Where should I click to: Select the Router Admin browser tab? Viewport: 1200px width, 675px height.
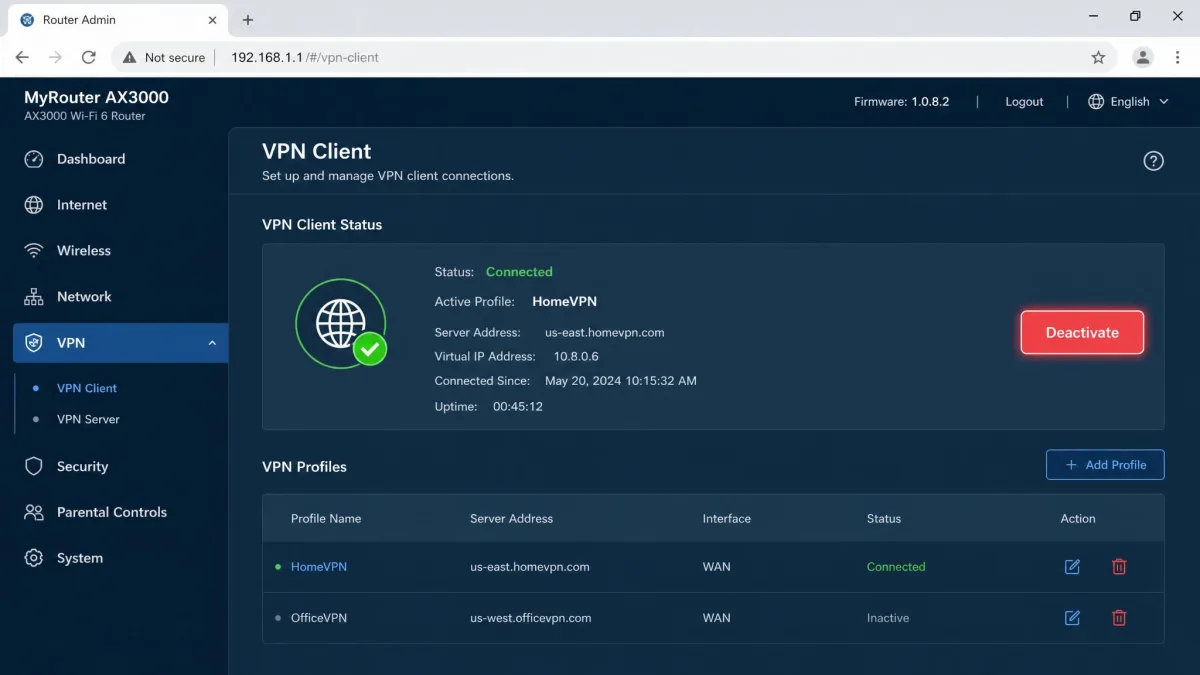tap(118, 20)
